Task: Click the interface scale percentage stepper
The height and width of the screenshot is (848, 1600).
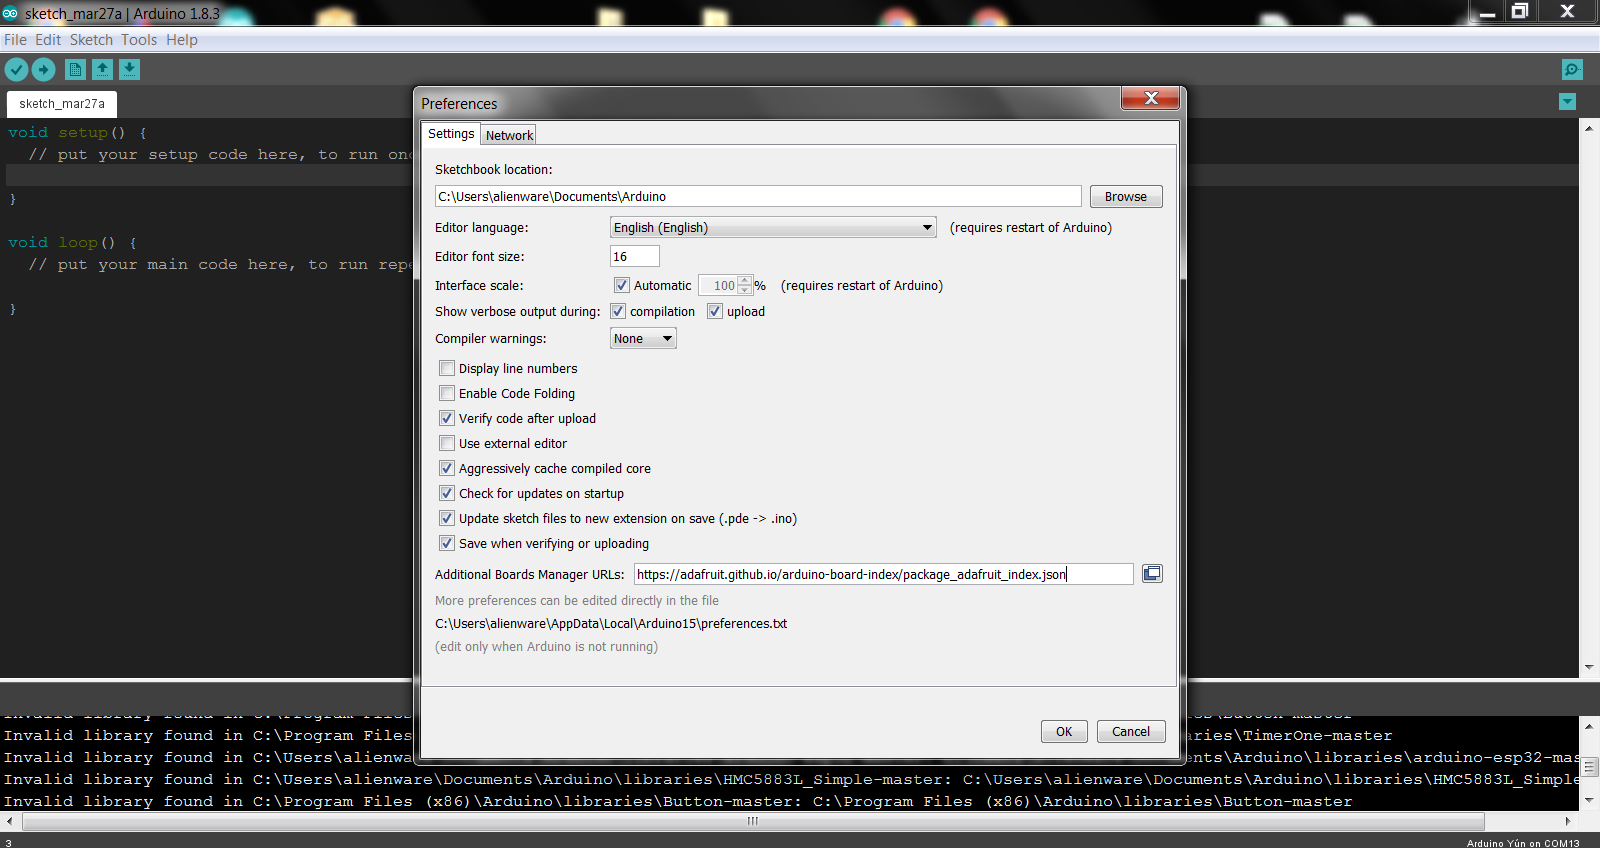Action: point(744,285)
